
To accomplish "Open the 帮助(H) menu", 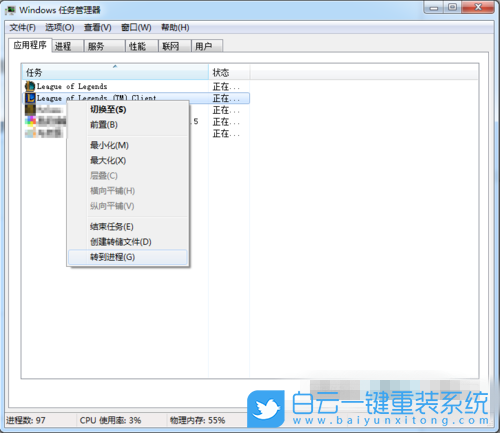I will (175, 27).
